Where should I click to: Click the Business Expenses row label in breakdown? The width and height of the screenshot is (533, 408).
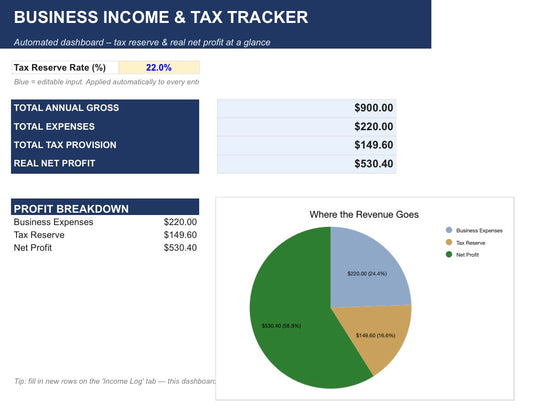[x=53, y=222]
